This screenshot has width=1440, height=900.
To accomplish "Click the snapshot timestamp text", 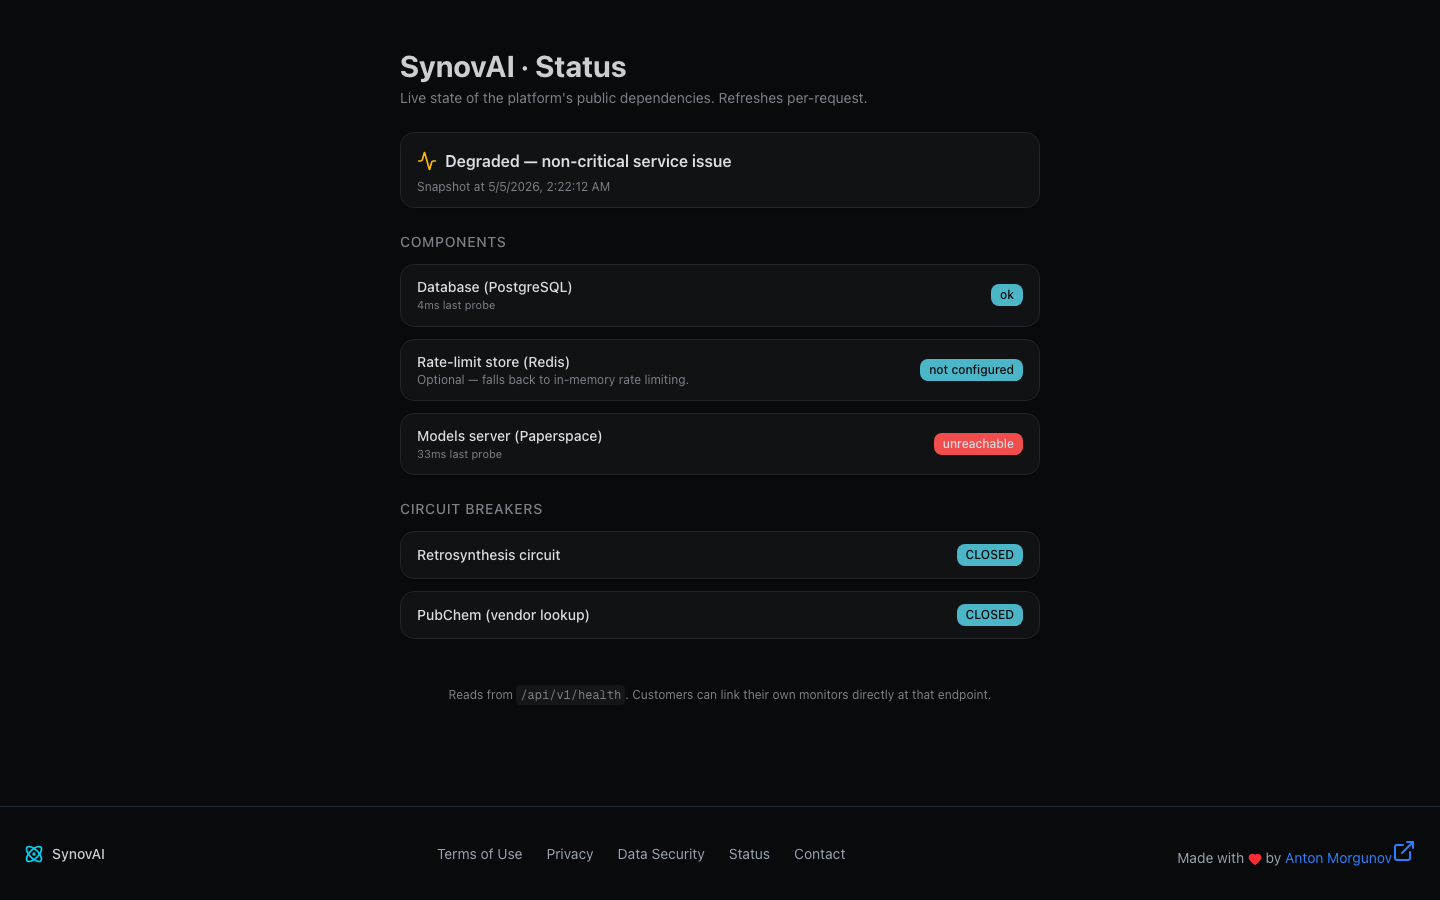I will pyautogui.click(x=513, y=187).
